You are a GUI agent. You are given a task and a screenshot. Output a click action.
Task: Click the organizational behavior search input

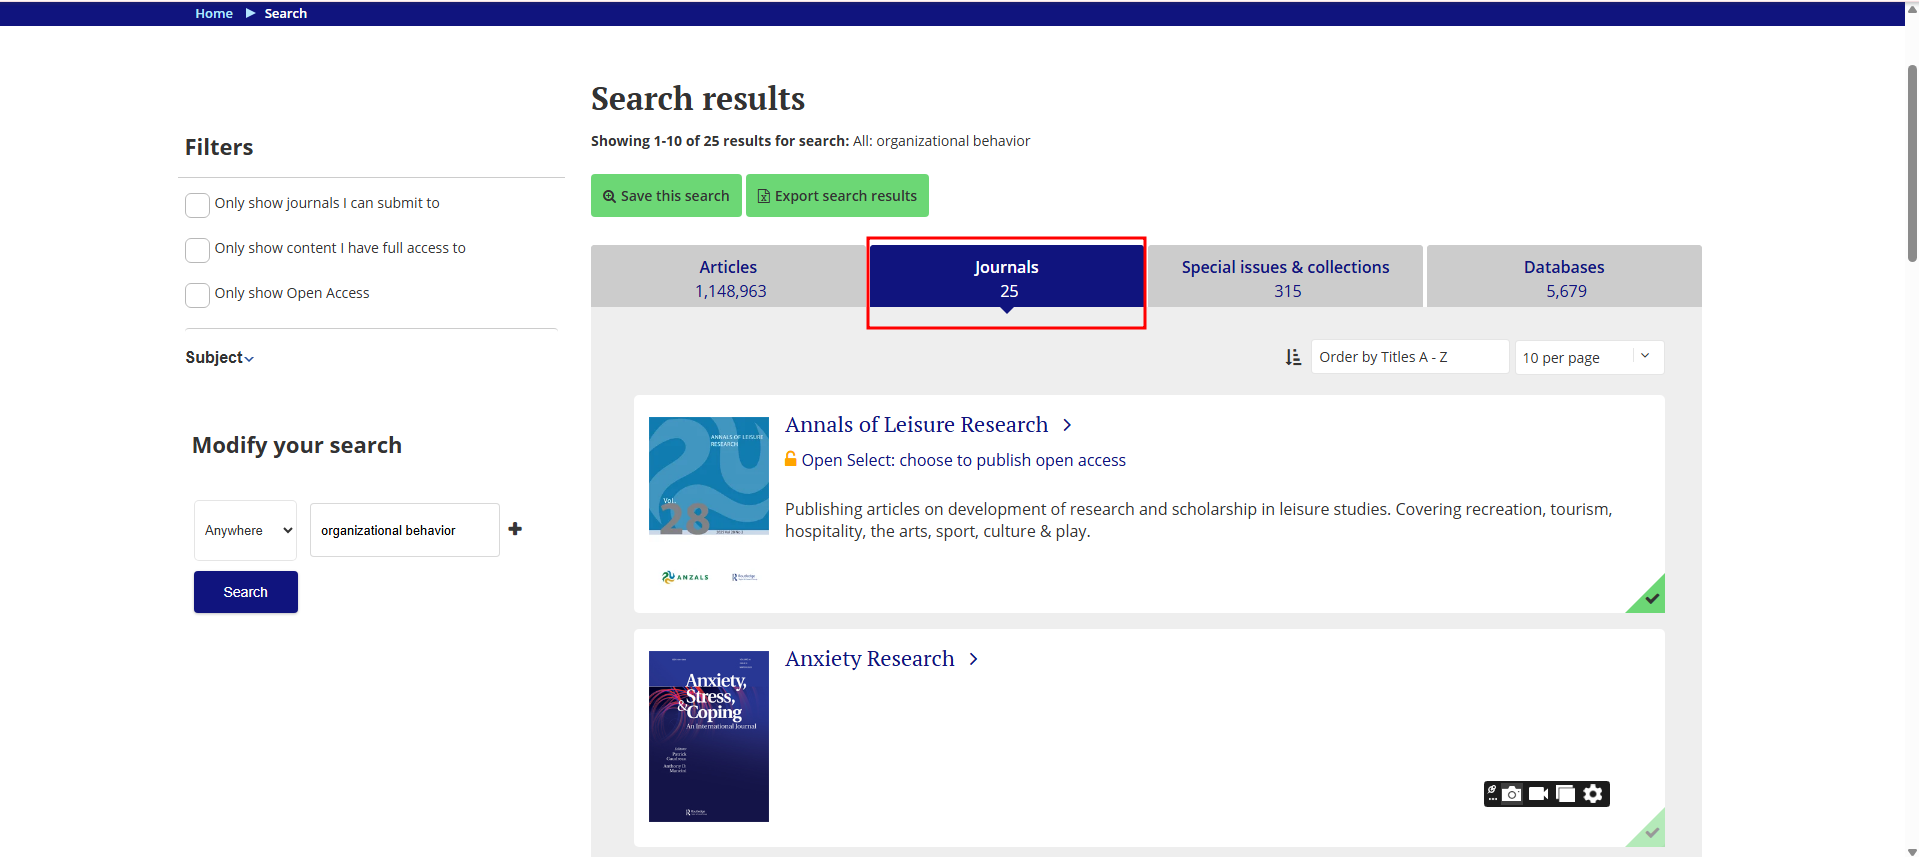[404, 530]
